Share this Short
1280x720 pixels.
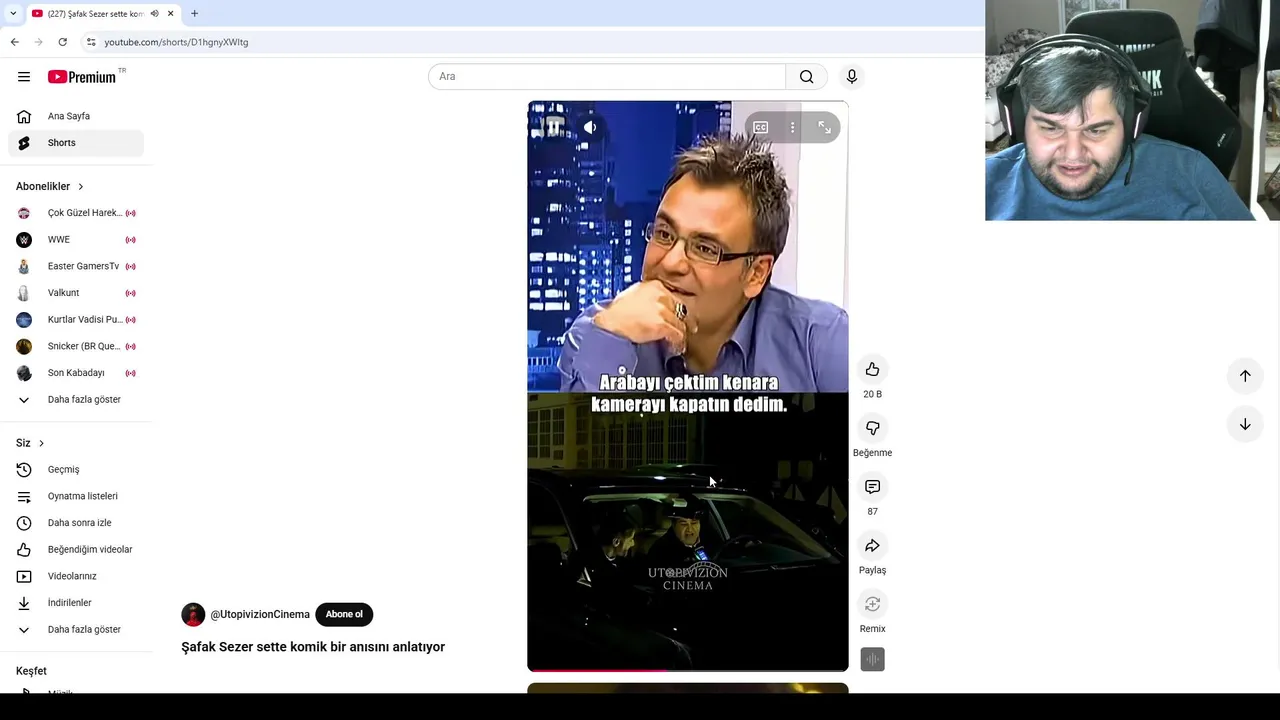point(872,546)
